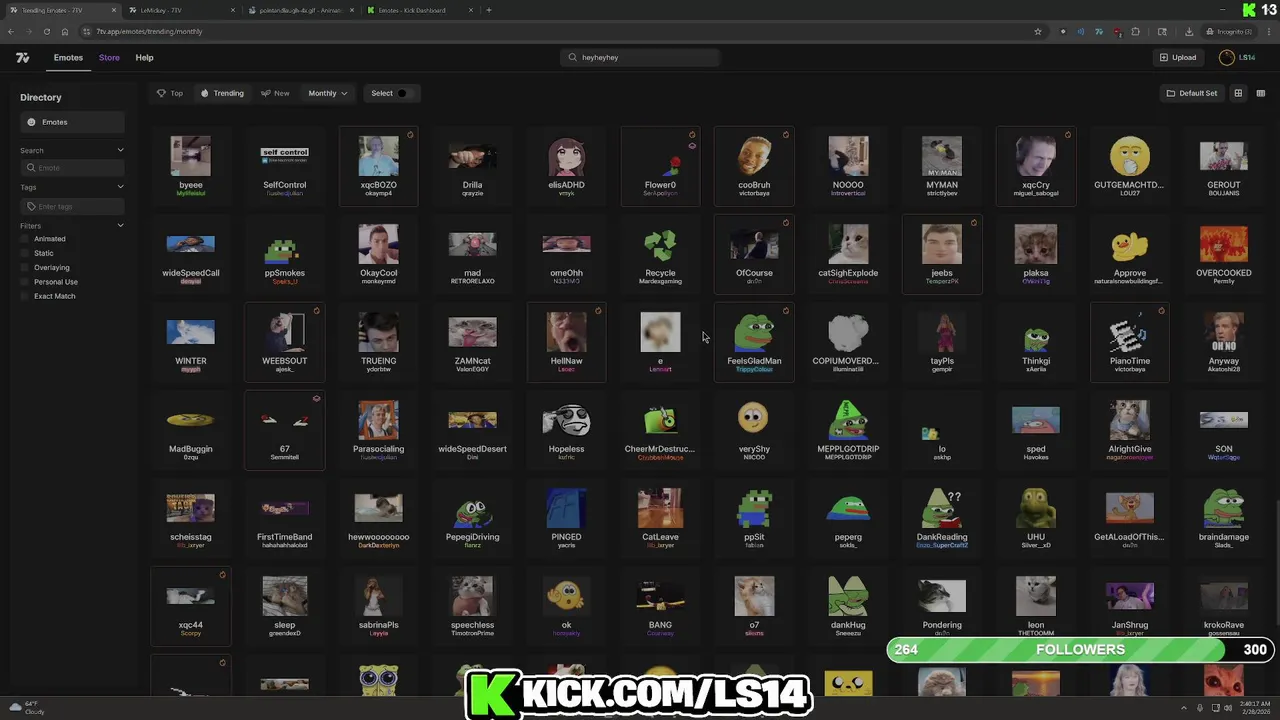Open the GUTGEMACHTD emote
Screen dimensions: 1280x720
(1130, 166)
